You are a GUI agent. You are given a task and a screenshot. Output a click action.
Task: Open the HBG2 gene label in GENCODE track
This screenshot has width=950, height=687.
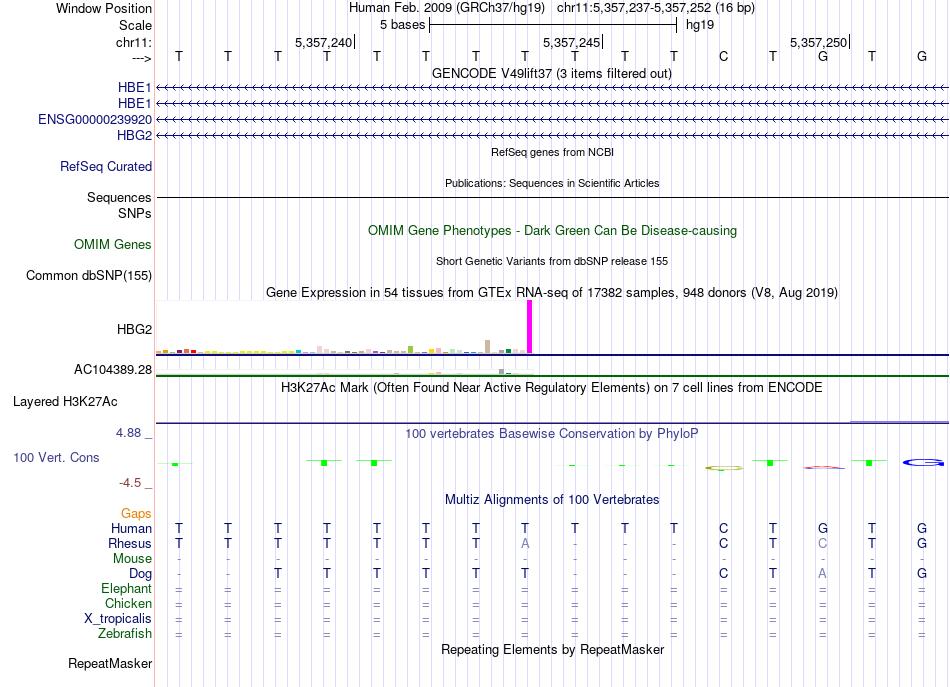(x=135, y=135)
